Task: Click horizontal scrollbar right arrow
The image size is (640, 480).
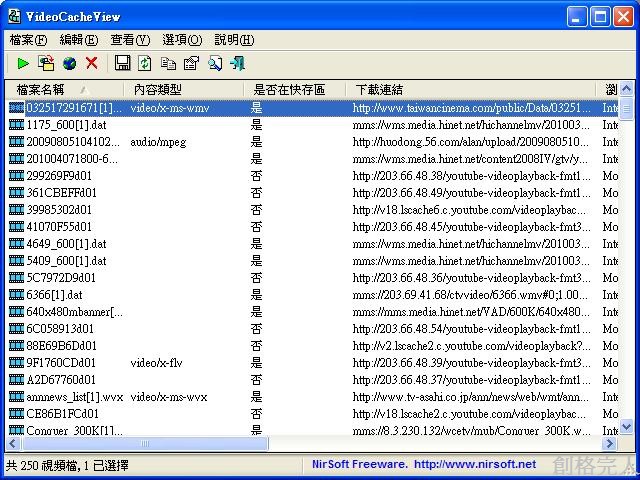Action: (x=610, y=443)
